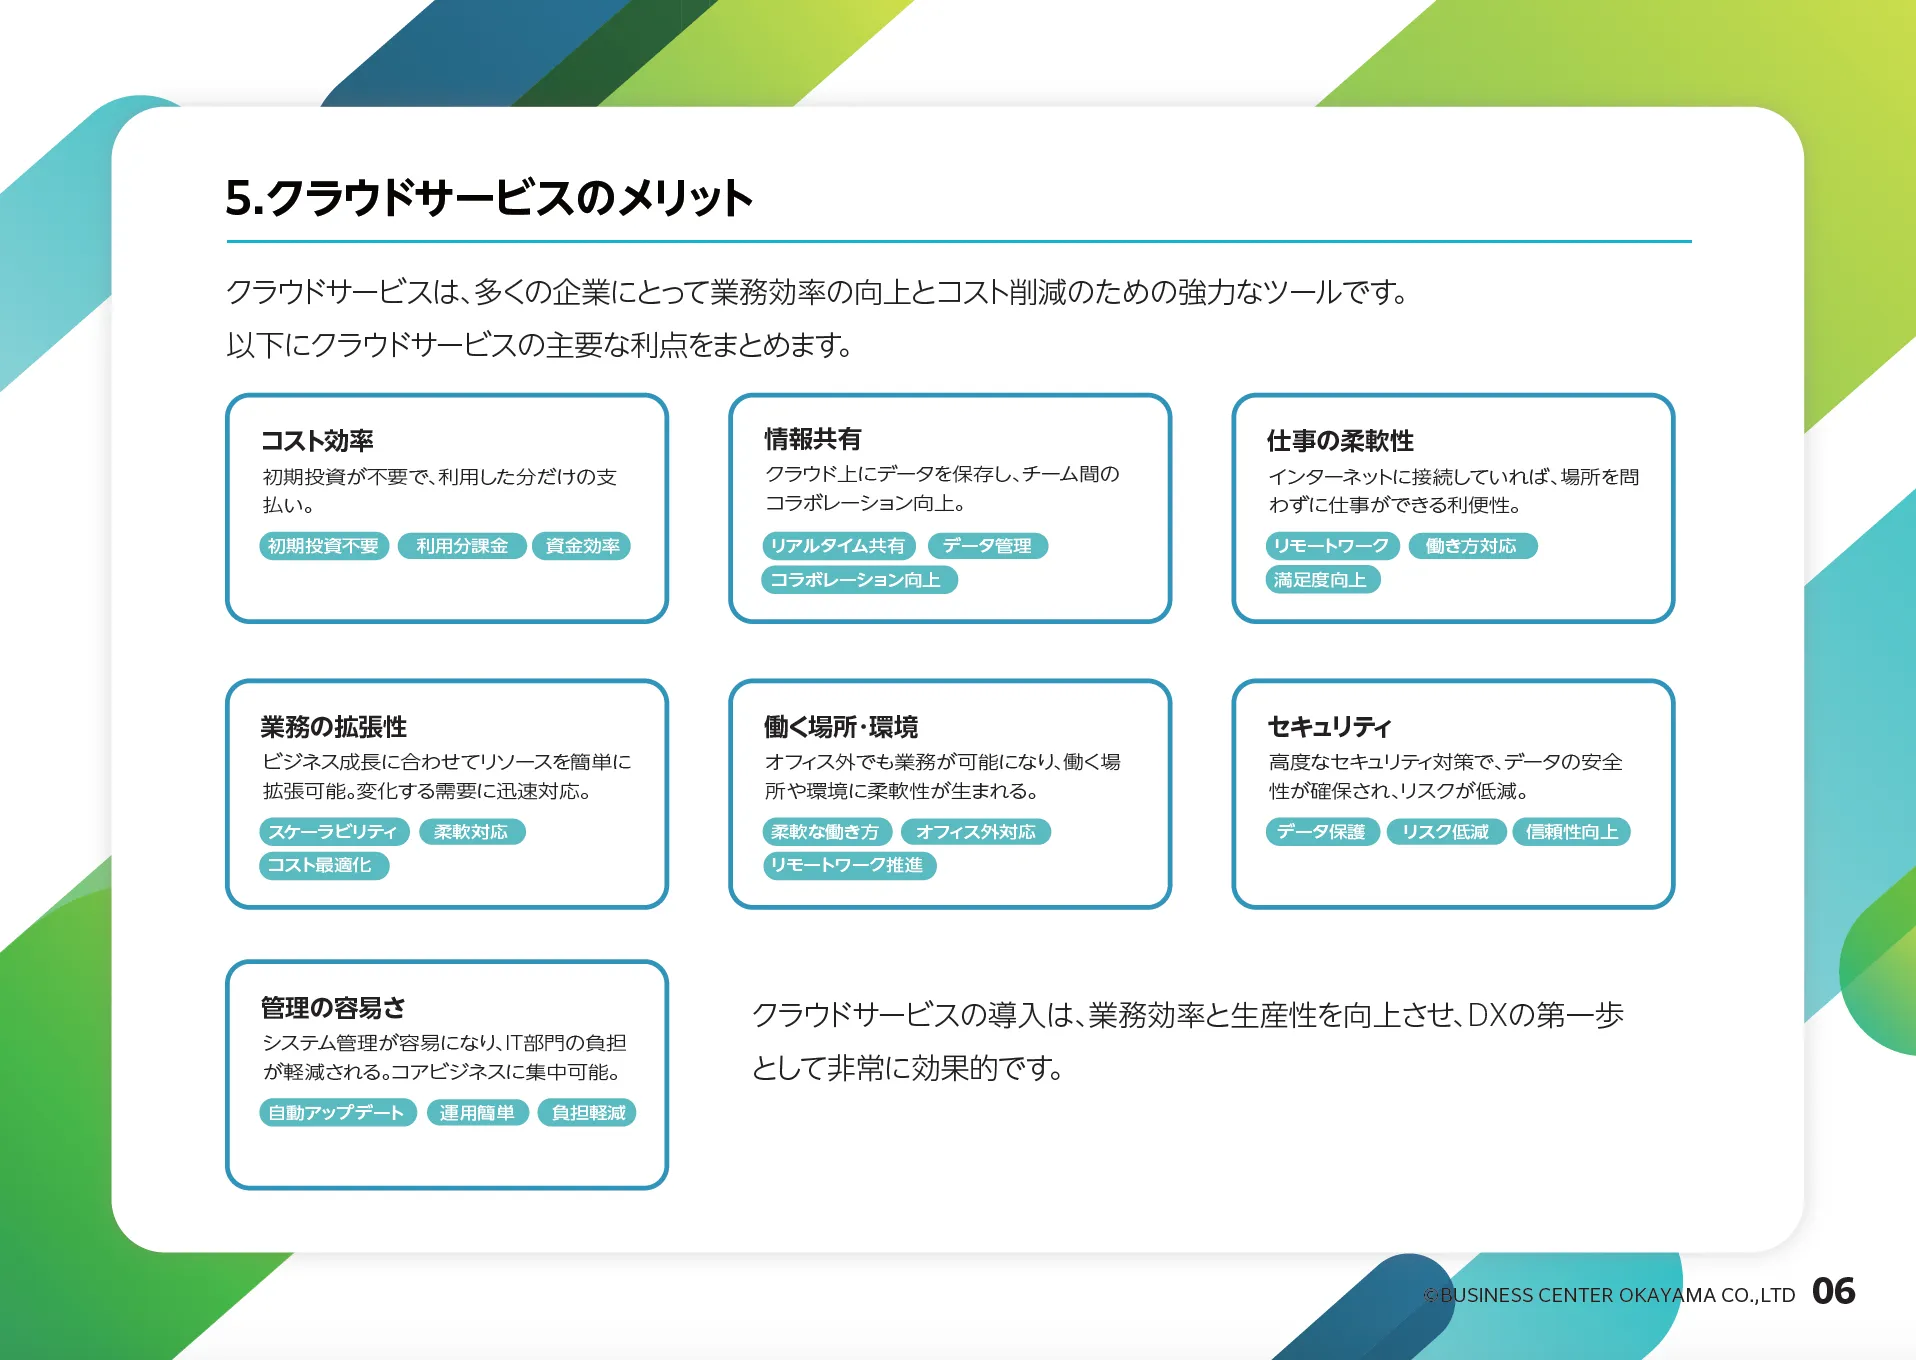Click the リモートワーク tag

[1331, 546]
